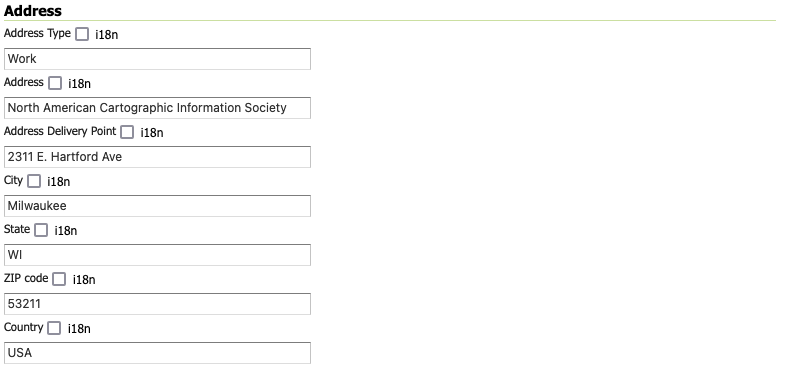Screen dimensions: 788x372
Task: Focus the ZIP code field with 53211
Action: pos(157,304)
